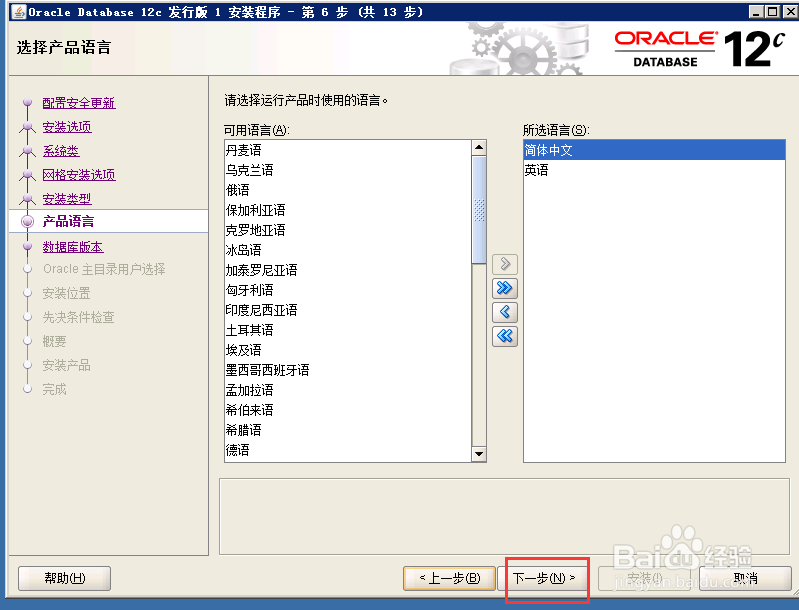799x610 pixels.
Task: Select 匈牙利语 in available languages
Action: [348, 290]
